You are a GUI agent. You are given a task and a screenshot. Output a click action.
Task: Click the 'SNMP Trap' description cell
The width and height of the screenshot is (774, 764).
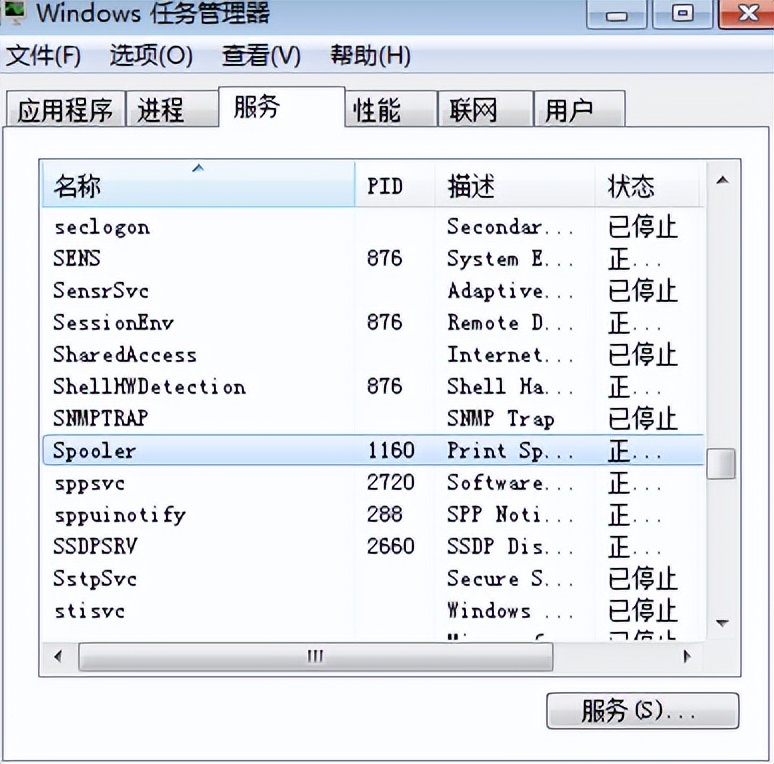point(501,419)
